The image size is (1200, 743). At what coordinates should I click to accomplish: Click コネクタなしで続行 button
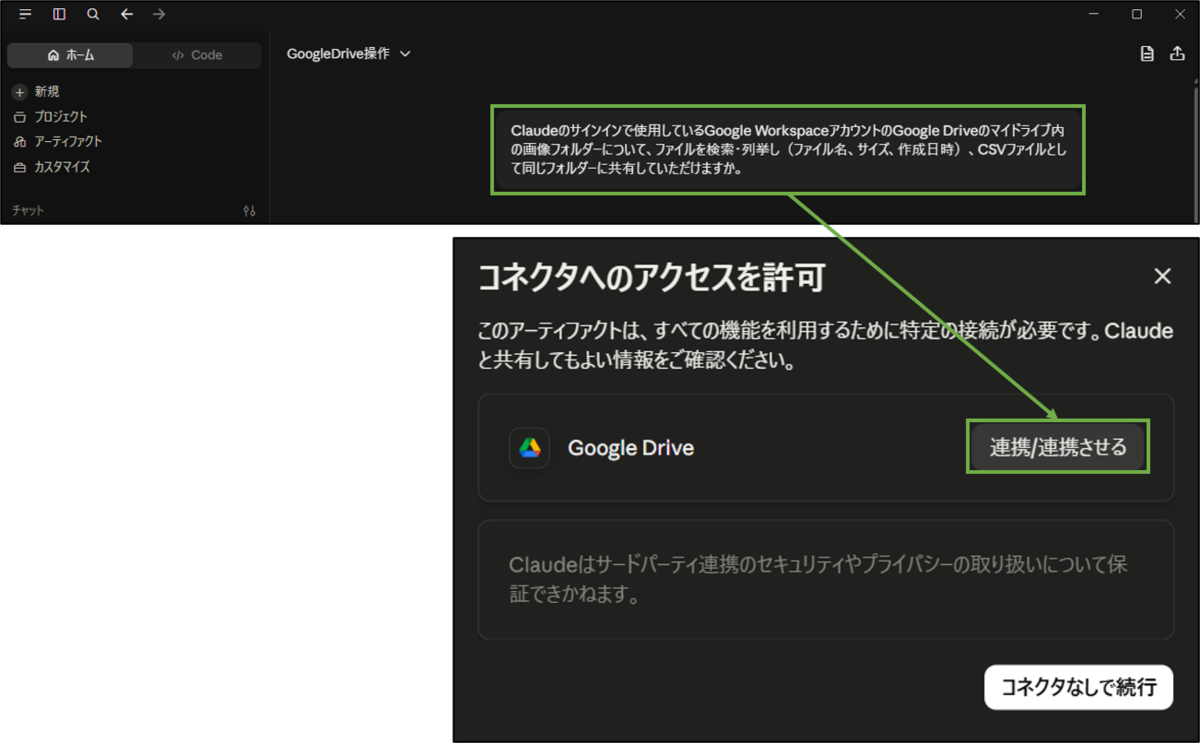[x=1078, y=687]
